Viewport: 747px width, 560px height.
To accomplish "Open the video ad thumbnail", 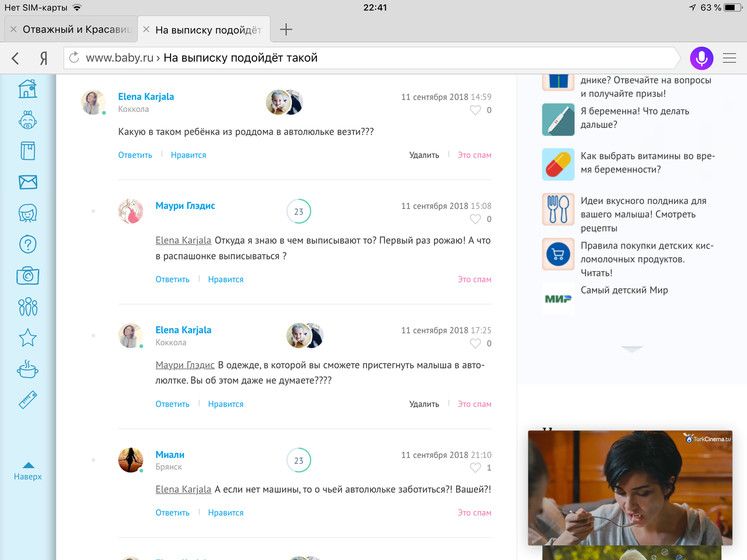I will pos(630,488).
